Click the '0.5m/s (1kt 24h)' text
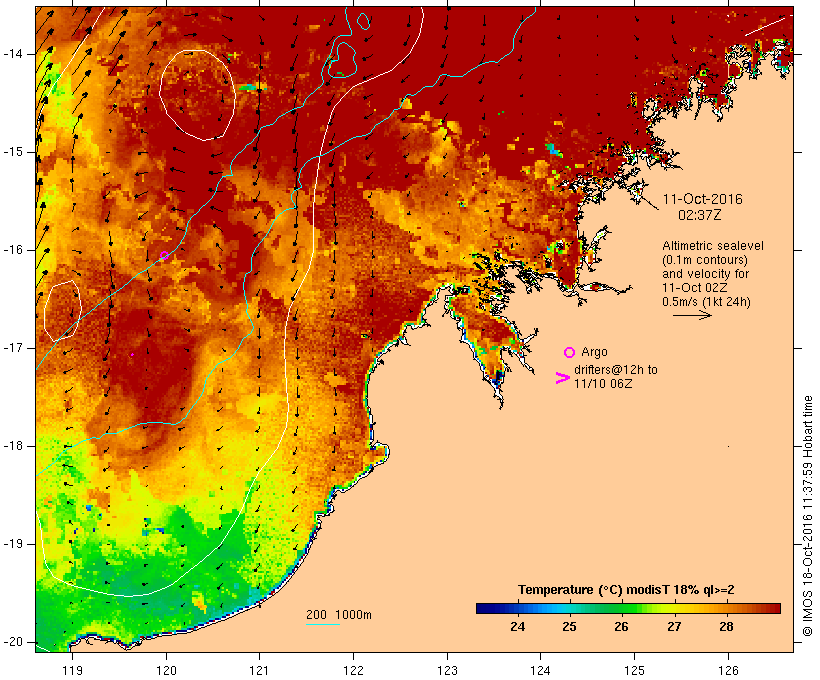 pos(706,302)
